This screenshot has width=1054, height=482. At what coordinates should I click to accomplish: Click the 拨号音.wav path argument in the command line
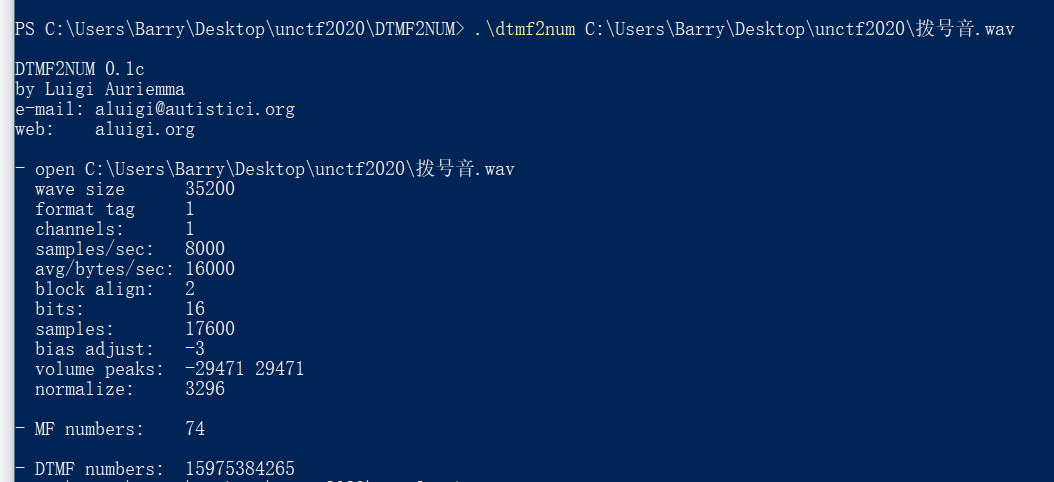799,29
